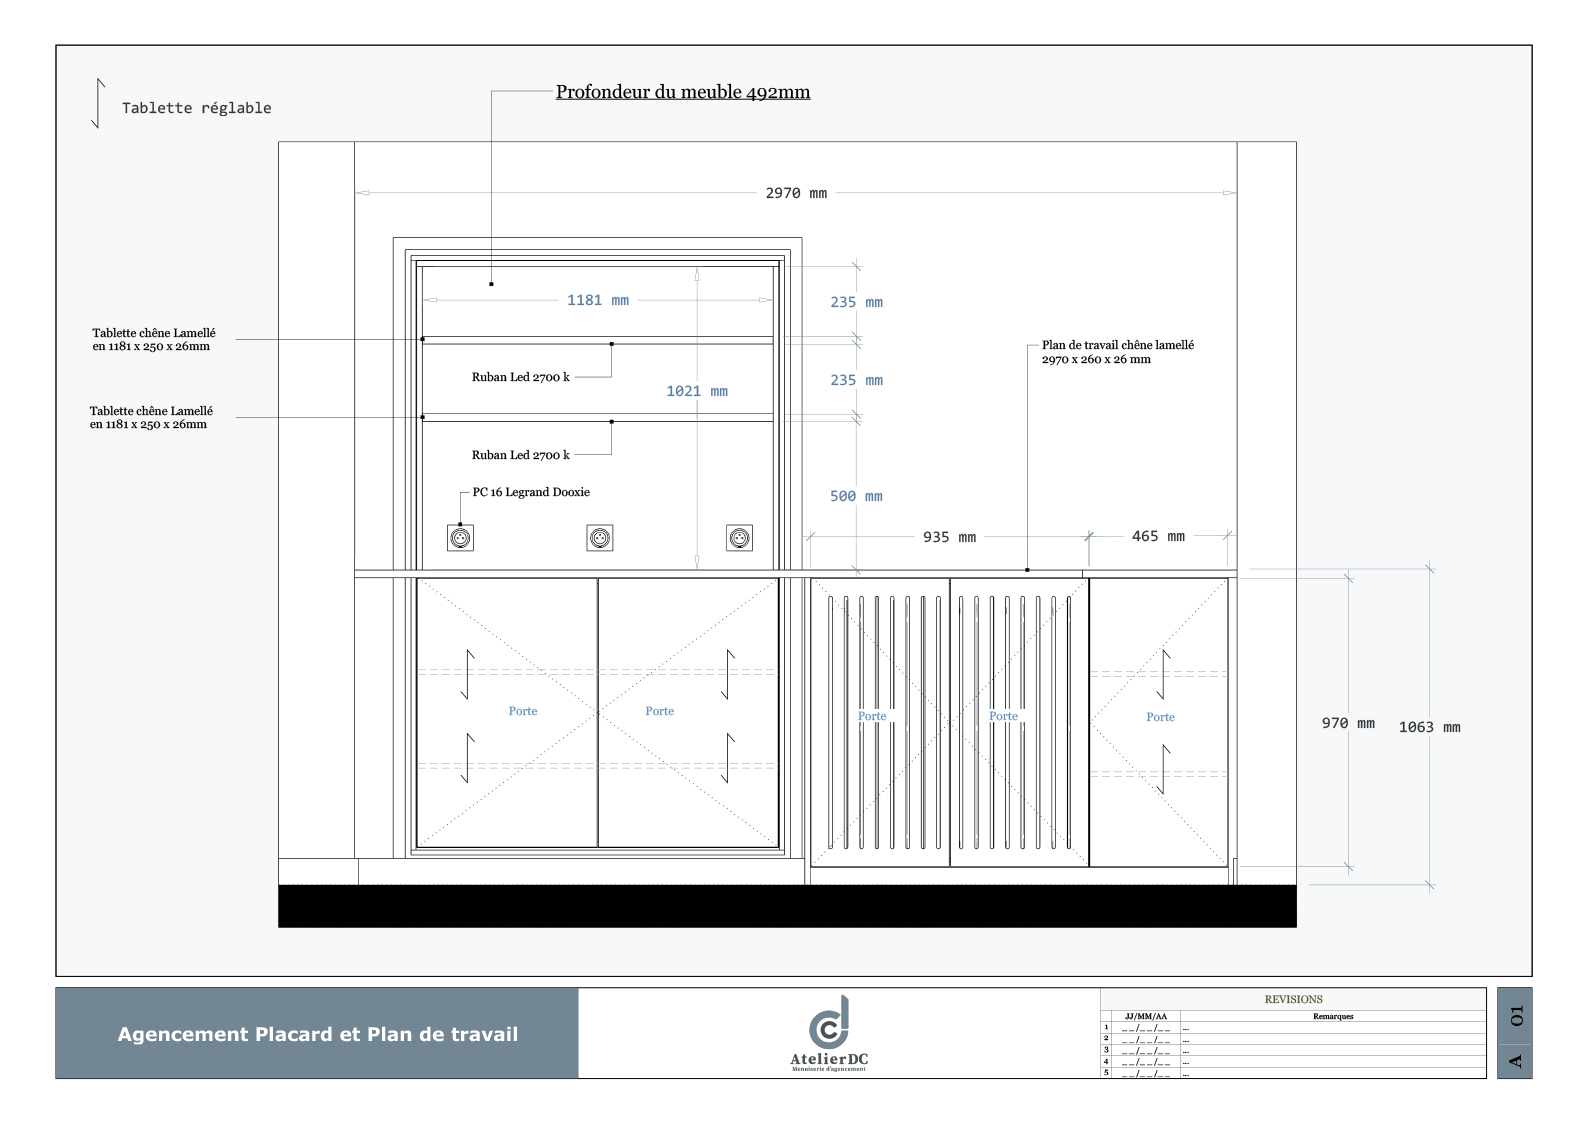Select the Remarques column header

[x=1333, y=1016]
